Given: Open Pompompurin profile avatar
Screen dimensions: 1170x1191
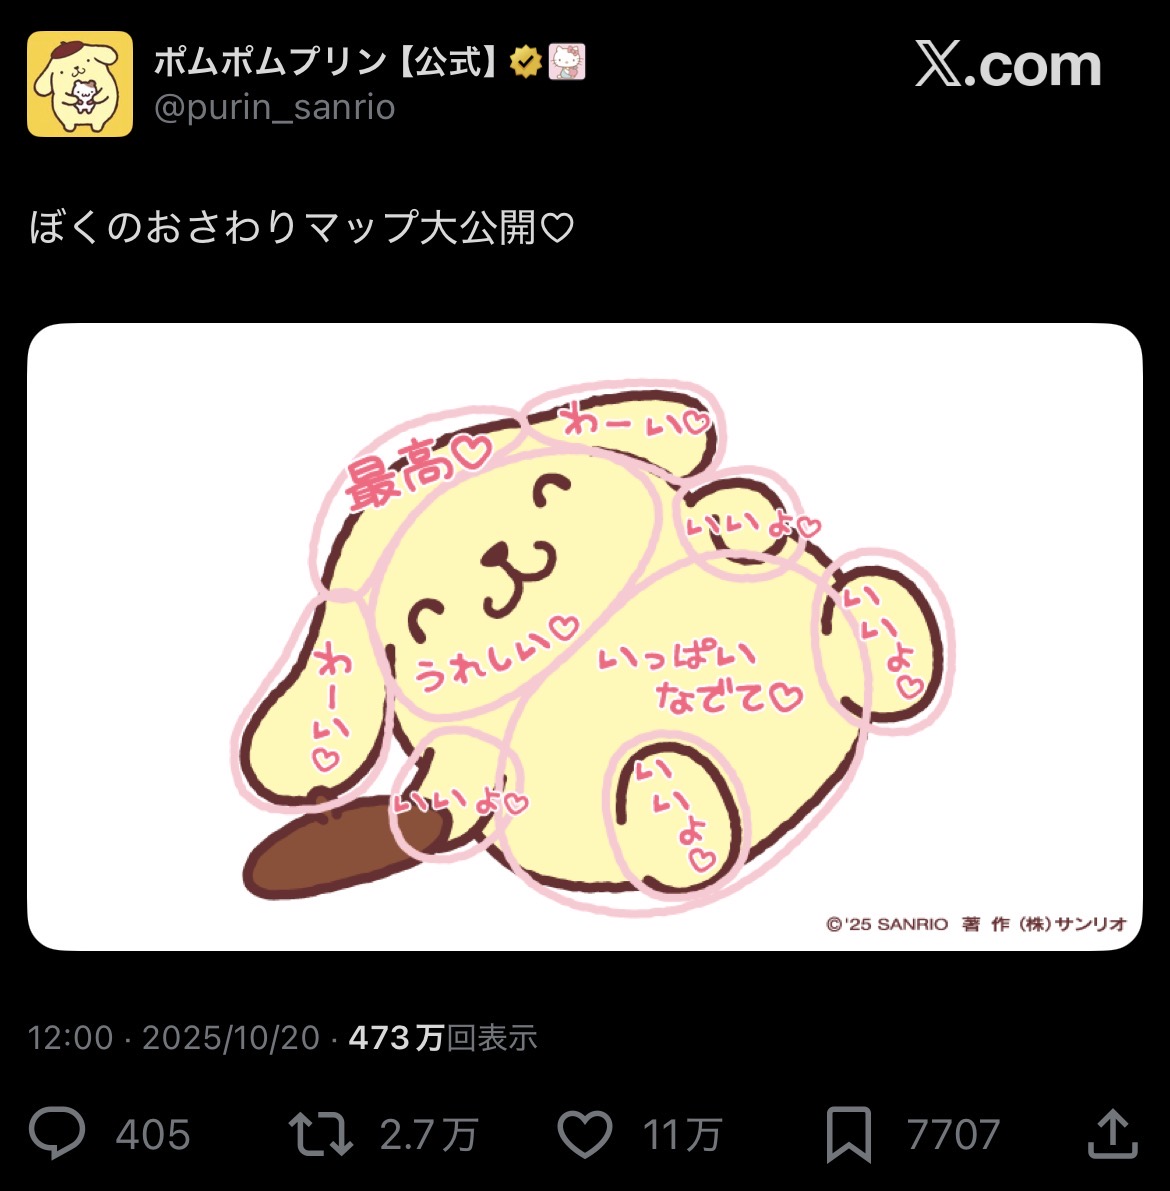Looking at the screenshot, I should 80,84.
